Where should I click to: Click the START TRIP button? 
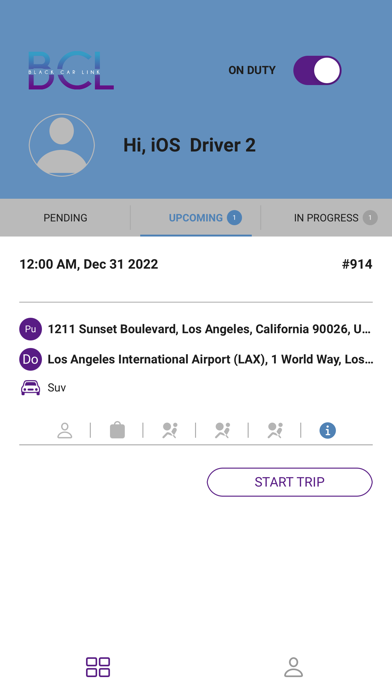[x=289, y=482]
